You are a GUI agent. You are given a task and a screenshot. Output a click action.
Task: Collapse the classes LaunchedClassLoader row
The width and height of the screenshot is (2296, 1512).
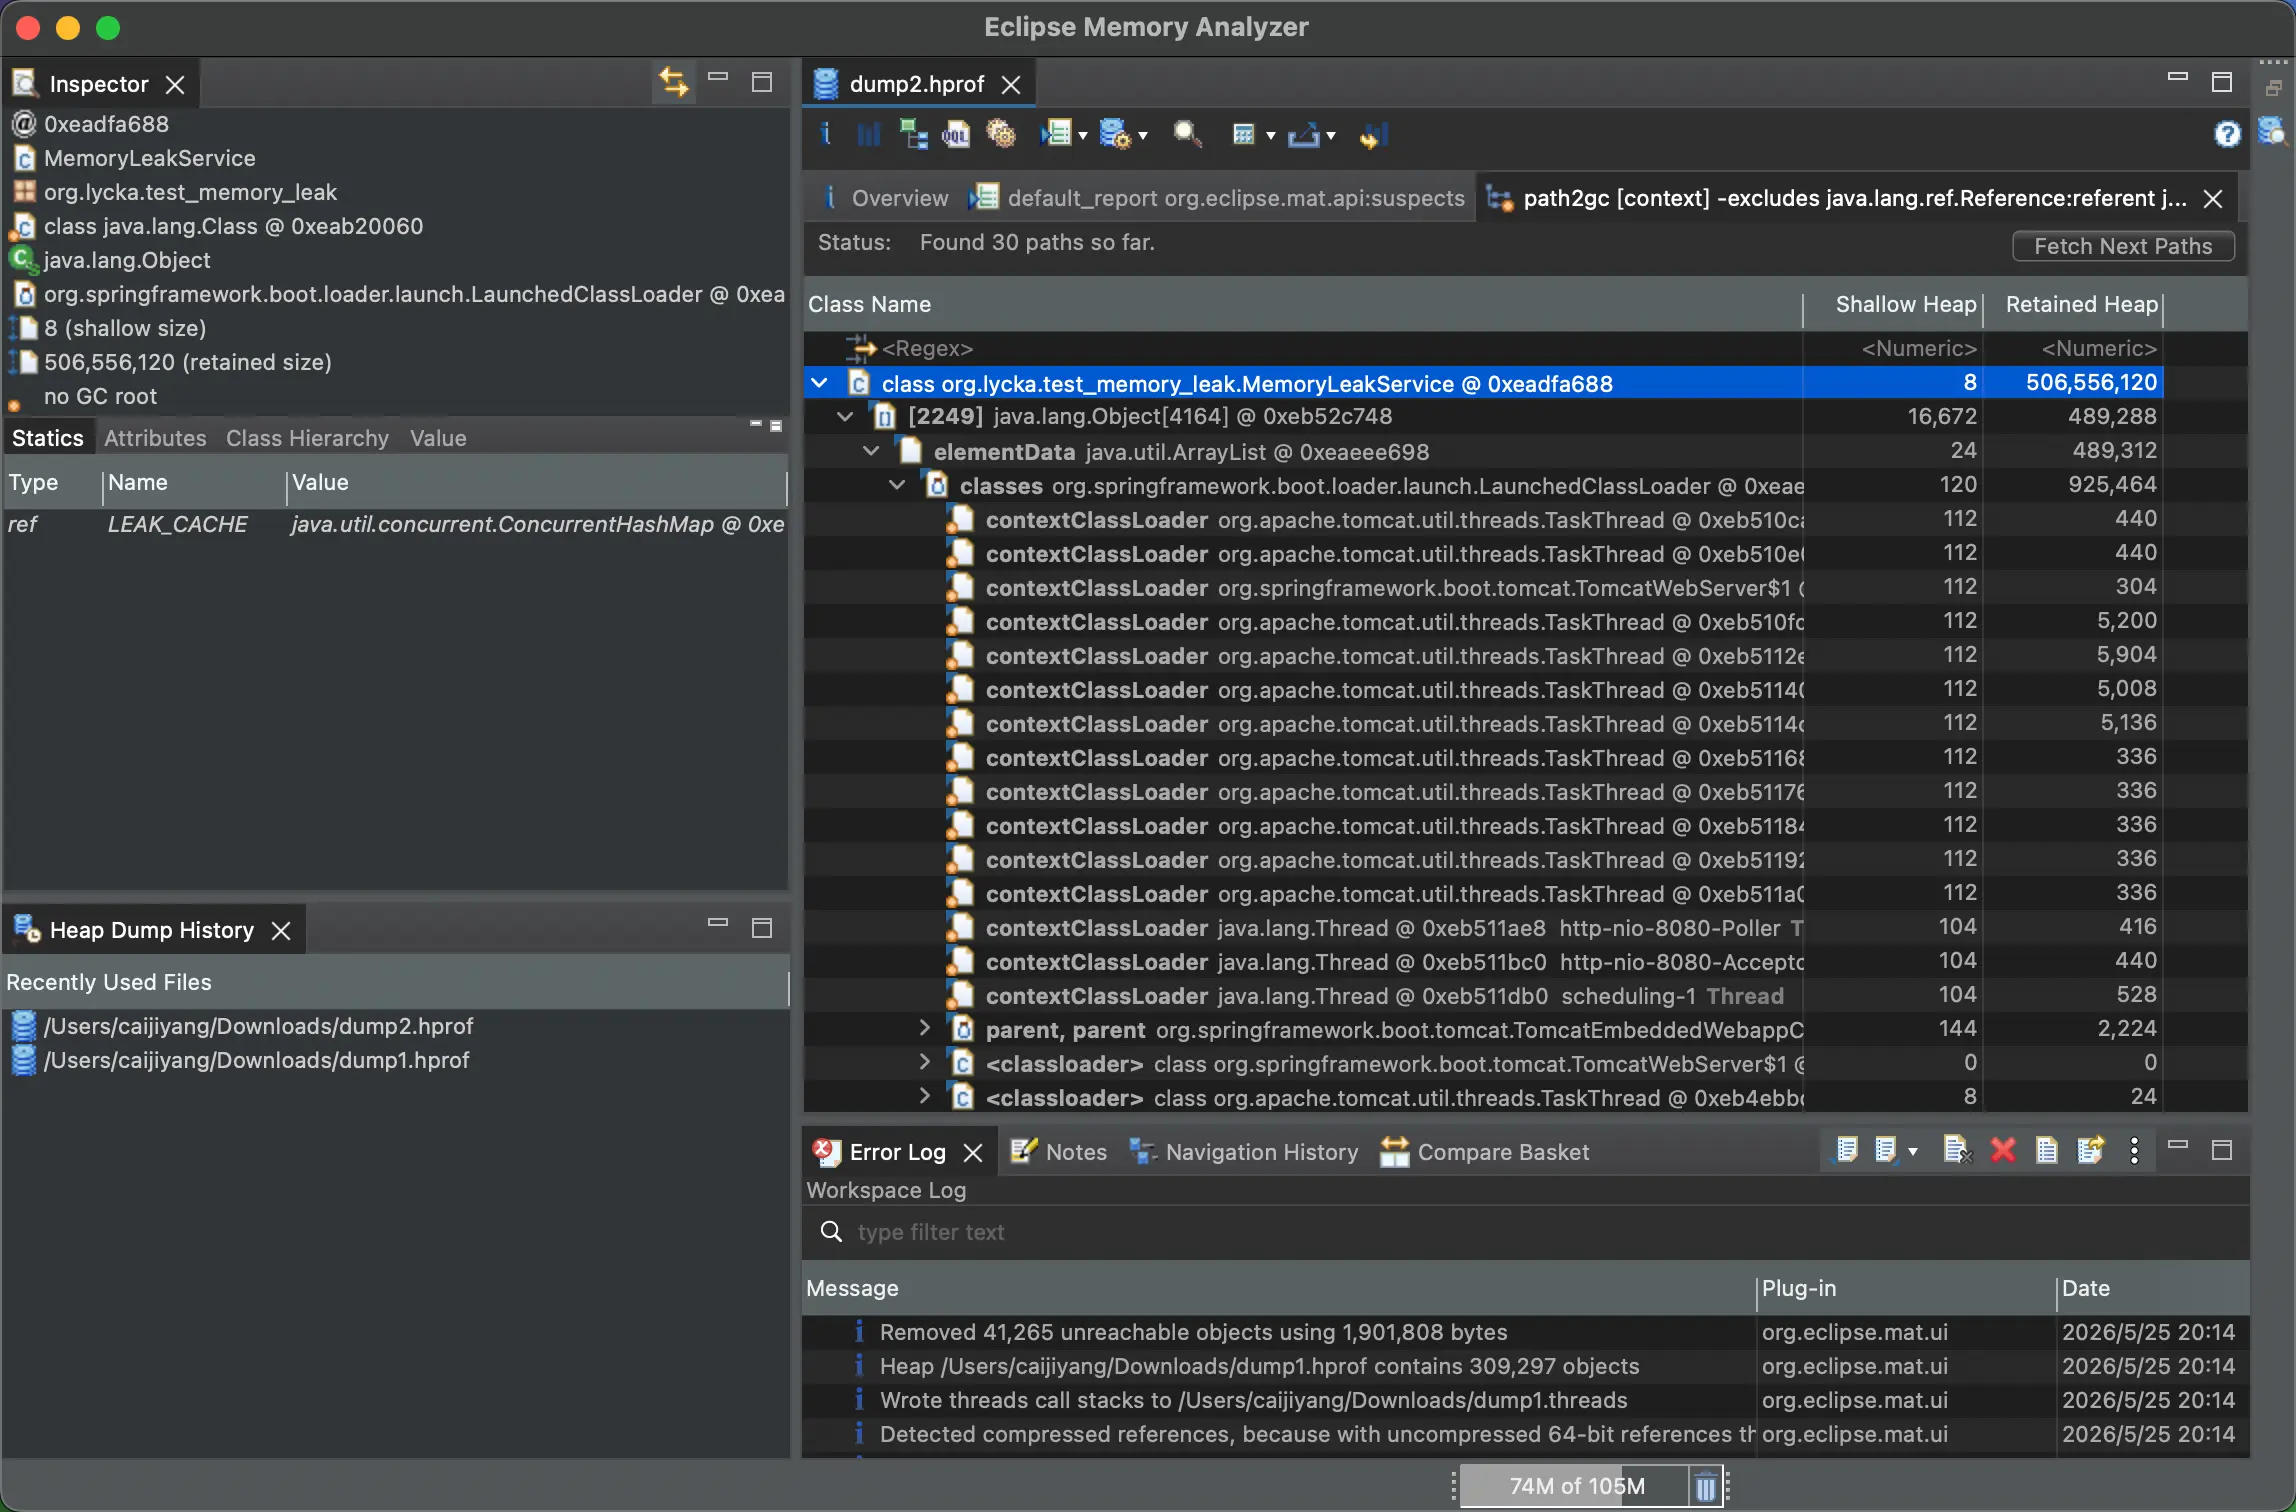coord(898,485)
